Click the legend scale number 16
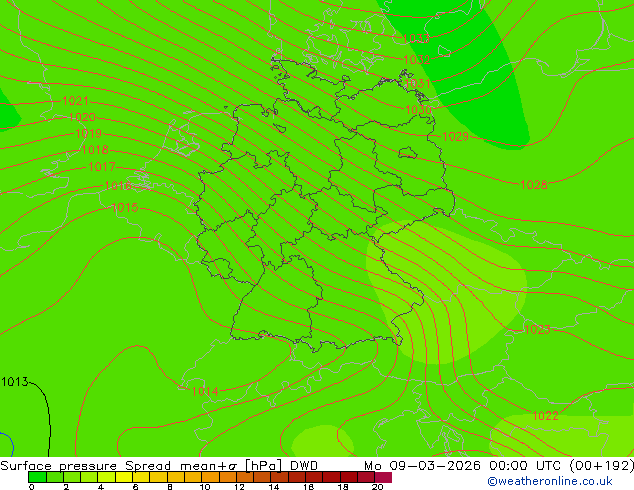 309,487
